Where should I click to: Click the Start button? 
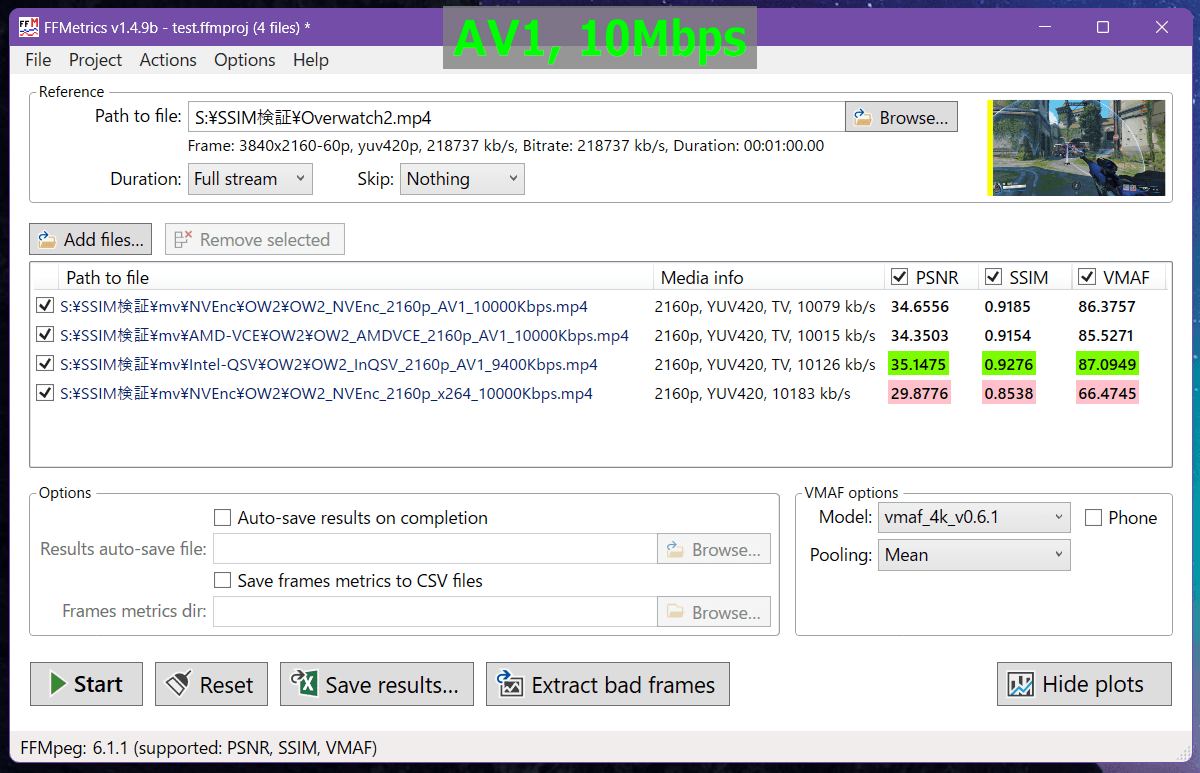pyautogui.click(x=86, y=684)
